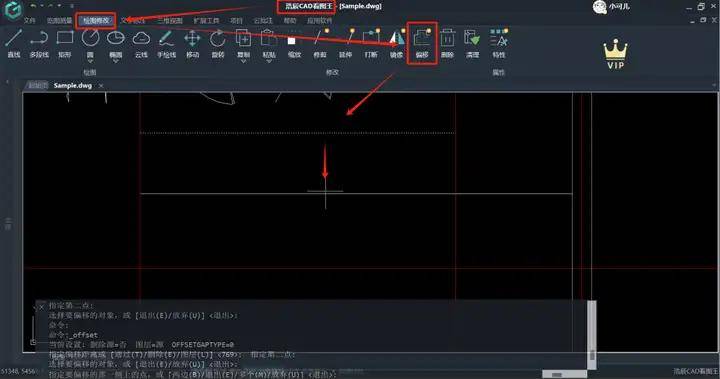
Task: Click the undo arrow in quick access bar
Action: 34,6
